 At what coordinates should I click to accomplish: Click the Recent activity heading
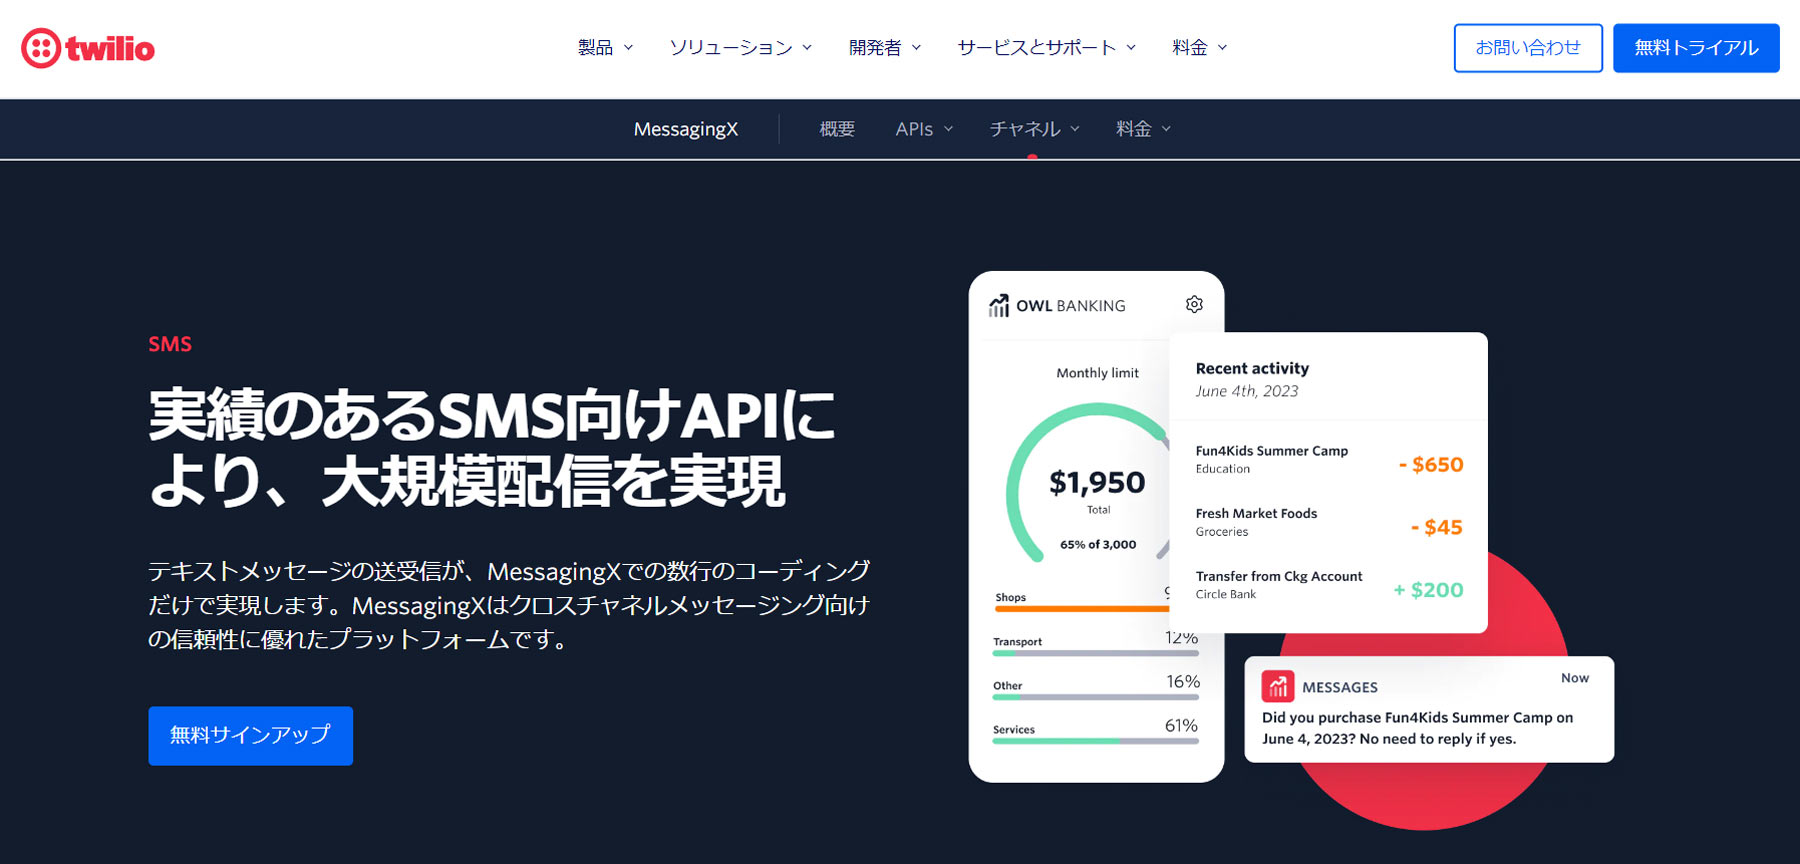pyautogui.click(x=1252, y=368)
